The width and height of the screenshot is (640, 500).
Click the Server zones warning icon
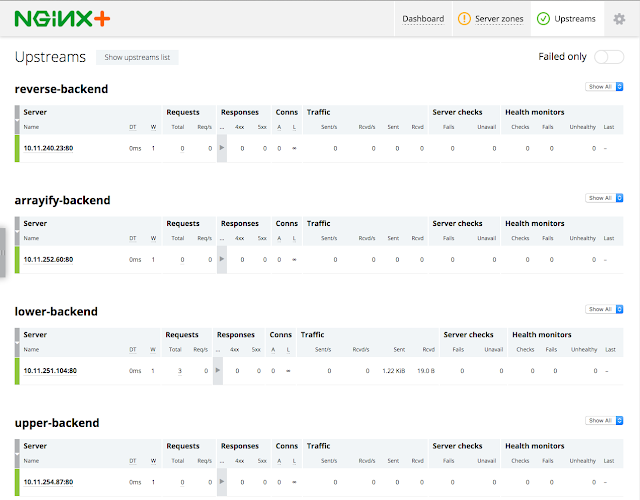[464, 19]
